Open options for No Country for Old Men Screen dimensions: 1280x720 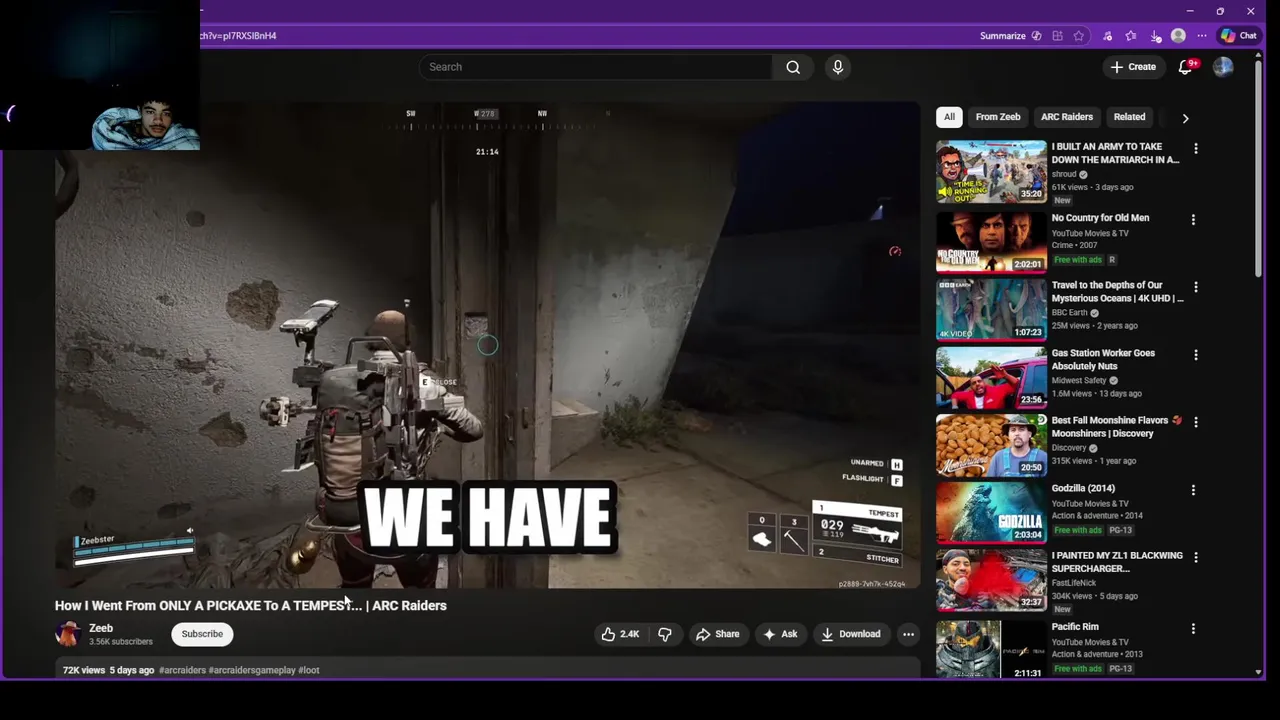pos(1193,219)
